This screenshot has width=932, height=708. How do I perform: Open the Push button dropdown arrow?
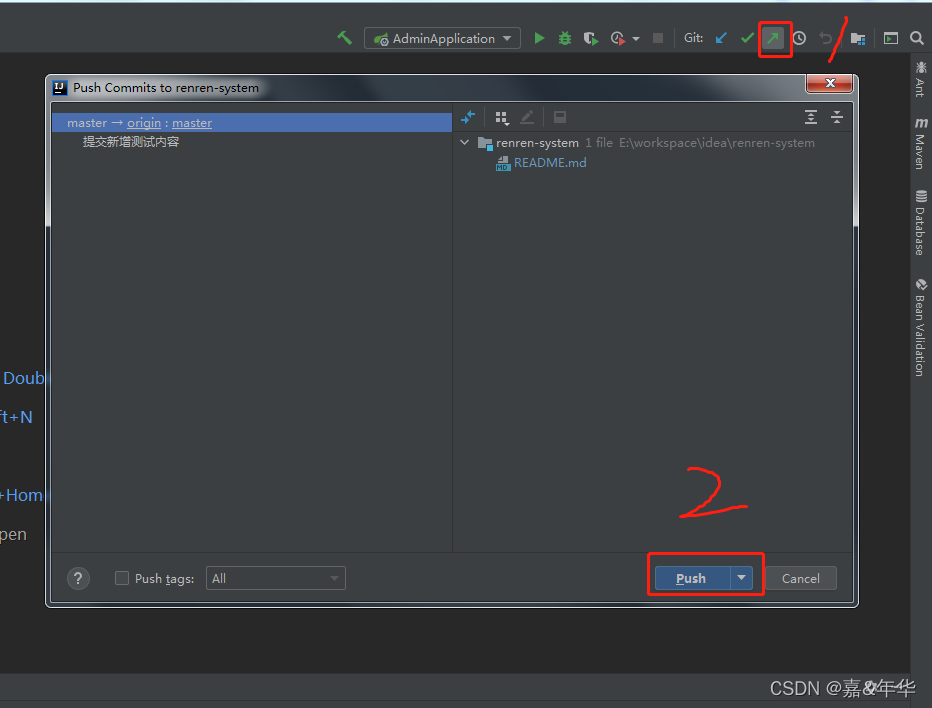click(741, 578)
